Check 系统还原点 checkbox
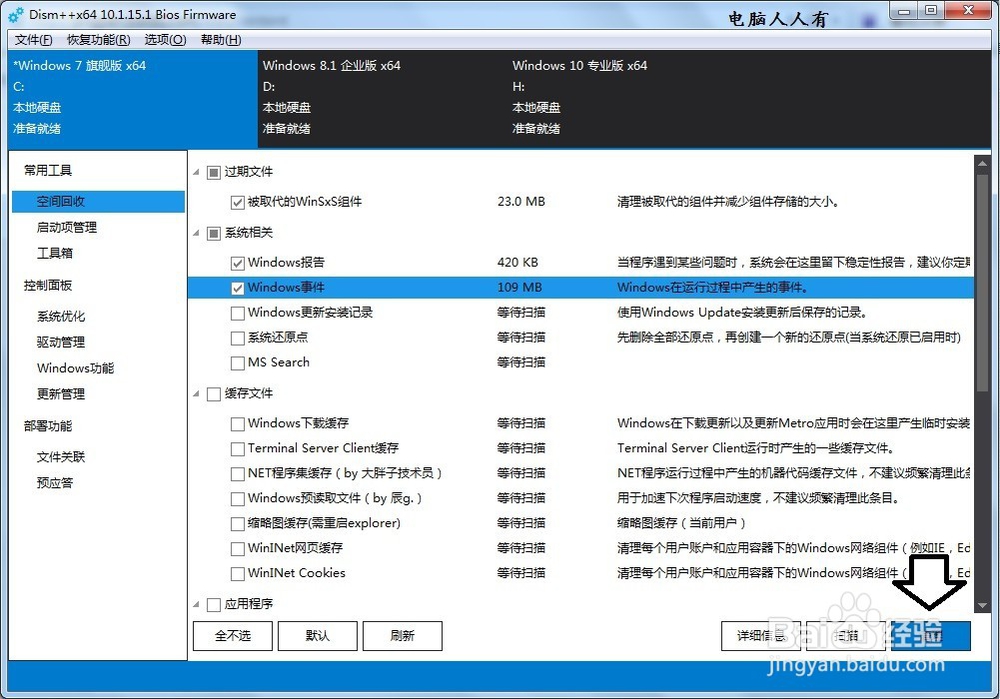 tap(237, 337)
